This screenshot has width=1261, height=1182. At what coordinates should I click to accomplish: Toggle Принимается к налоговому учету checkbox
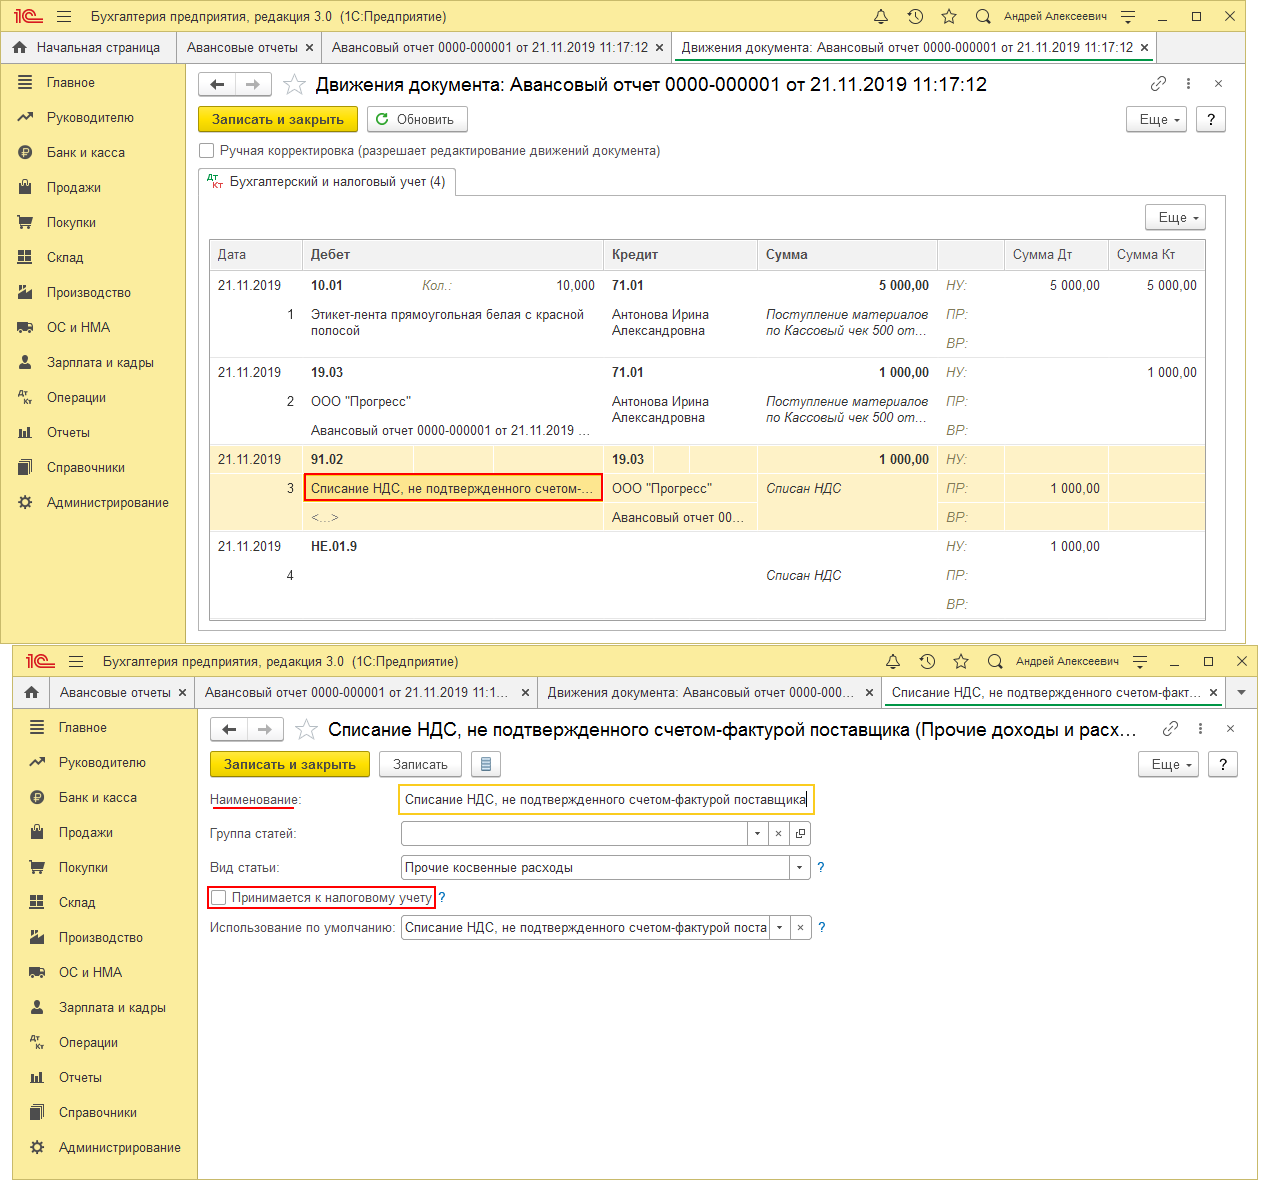[219, 897]
